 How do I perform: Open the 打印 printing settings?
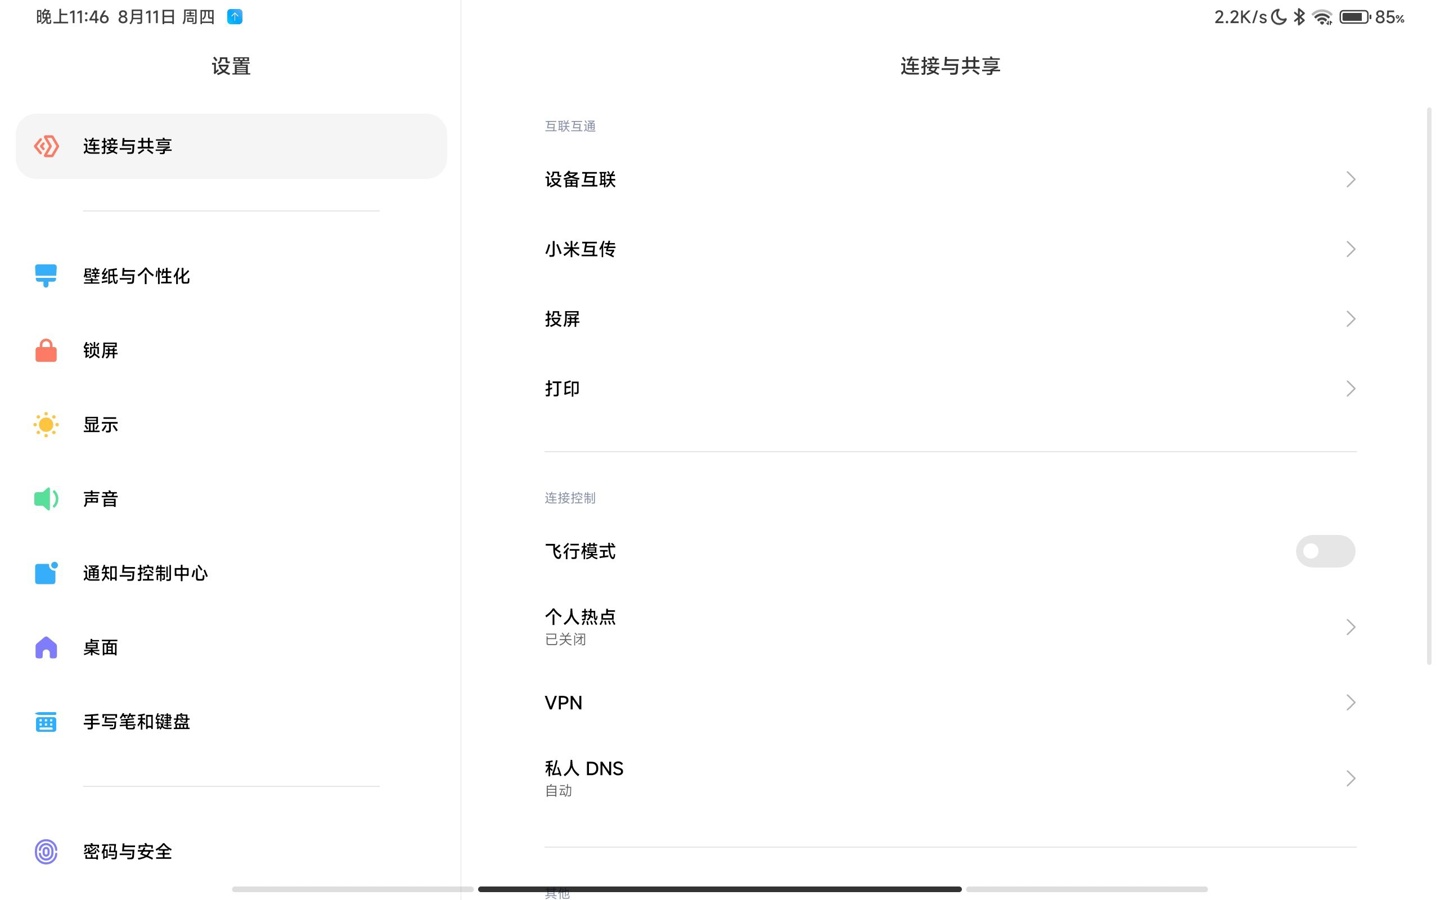coord(949,388)
